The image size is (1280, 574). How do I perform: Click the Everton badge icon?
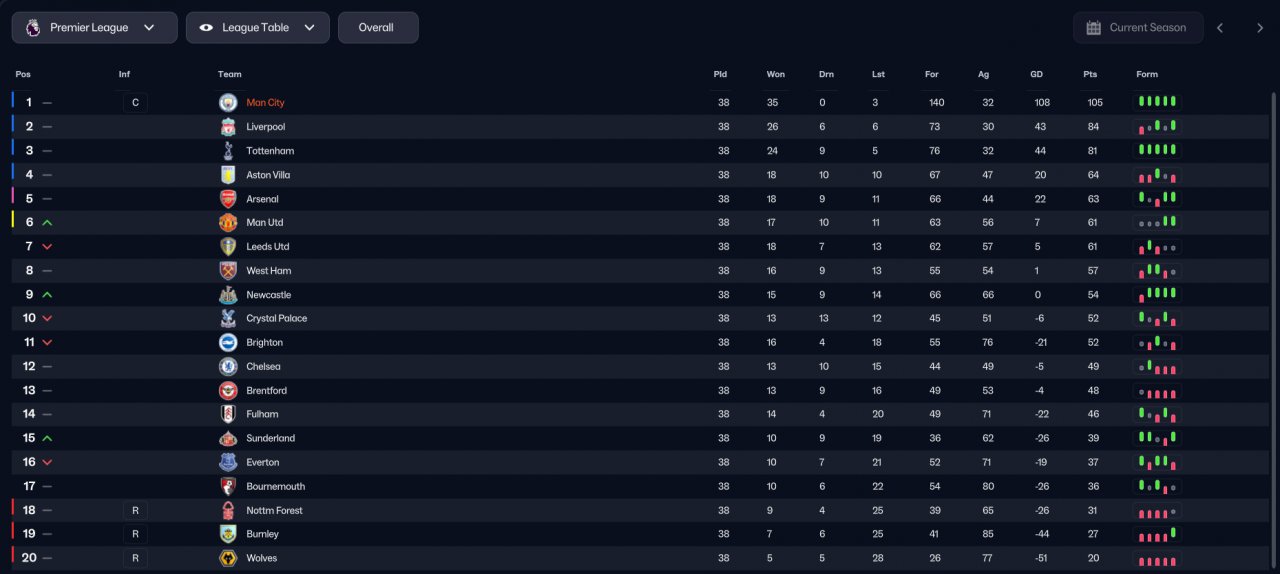click(x=228, y=462)
